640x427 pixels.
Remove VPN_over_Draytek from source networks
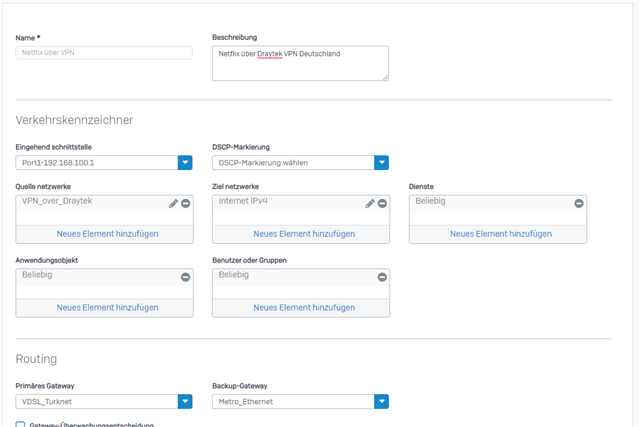tap(186, 203)
